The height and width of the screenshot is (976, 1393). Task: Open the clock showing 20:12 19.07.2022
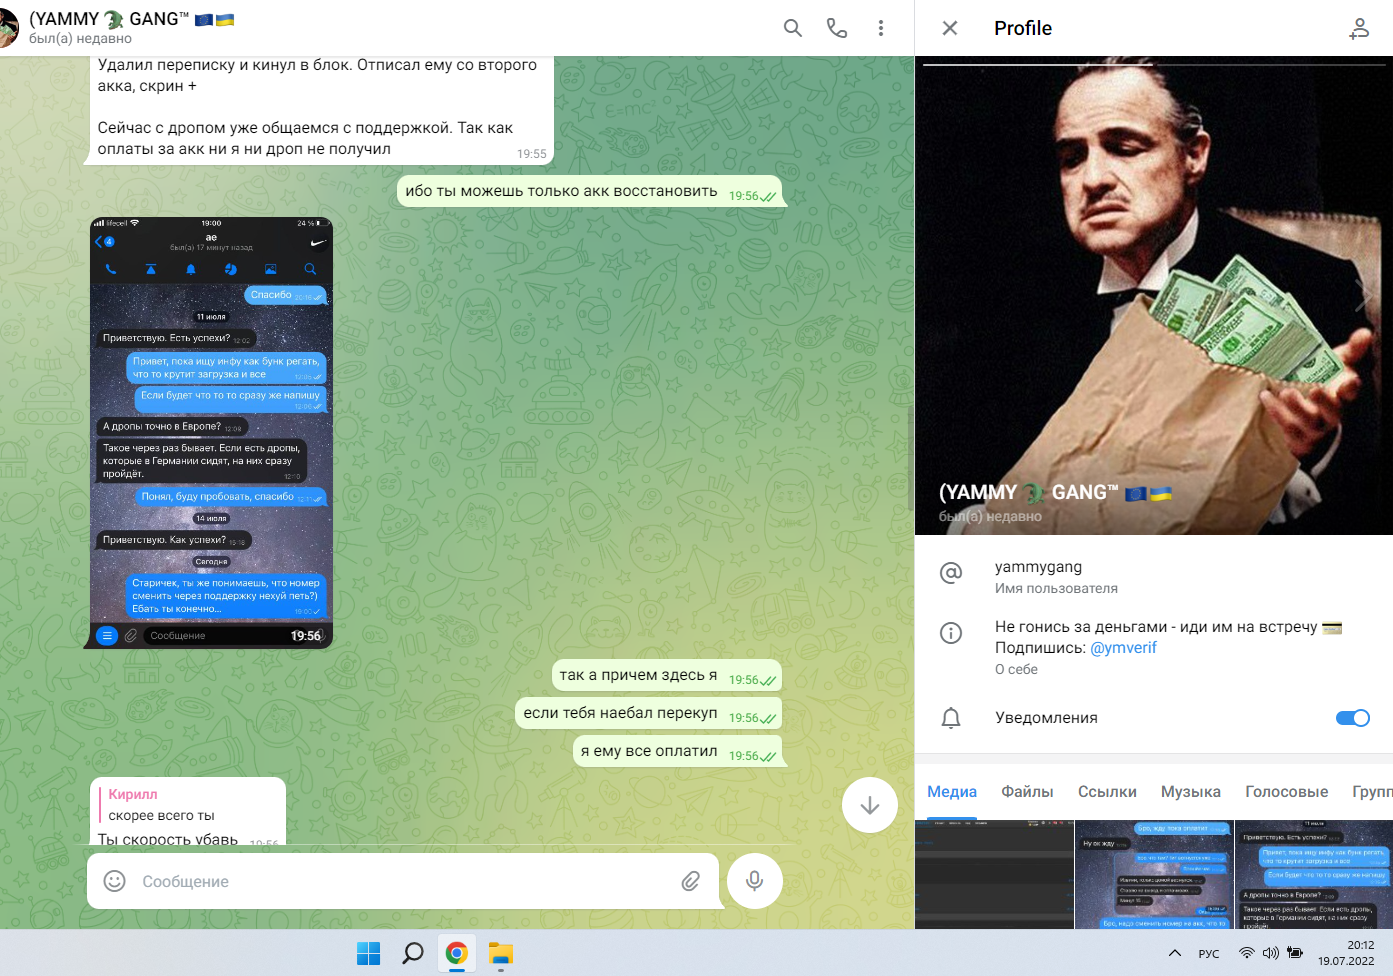[x=1346, y=954]
